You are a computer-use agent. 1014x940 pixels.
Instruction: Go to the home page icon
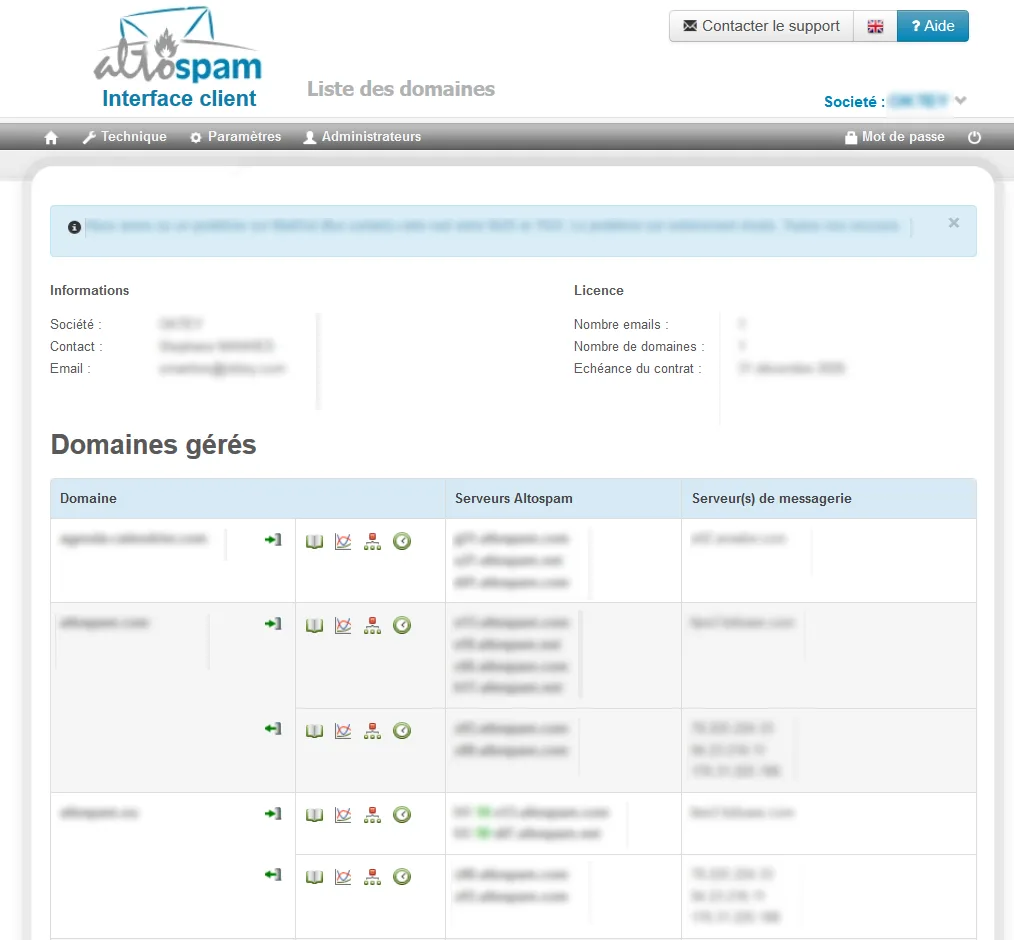[51, 137]
